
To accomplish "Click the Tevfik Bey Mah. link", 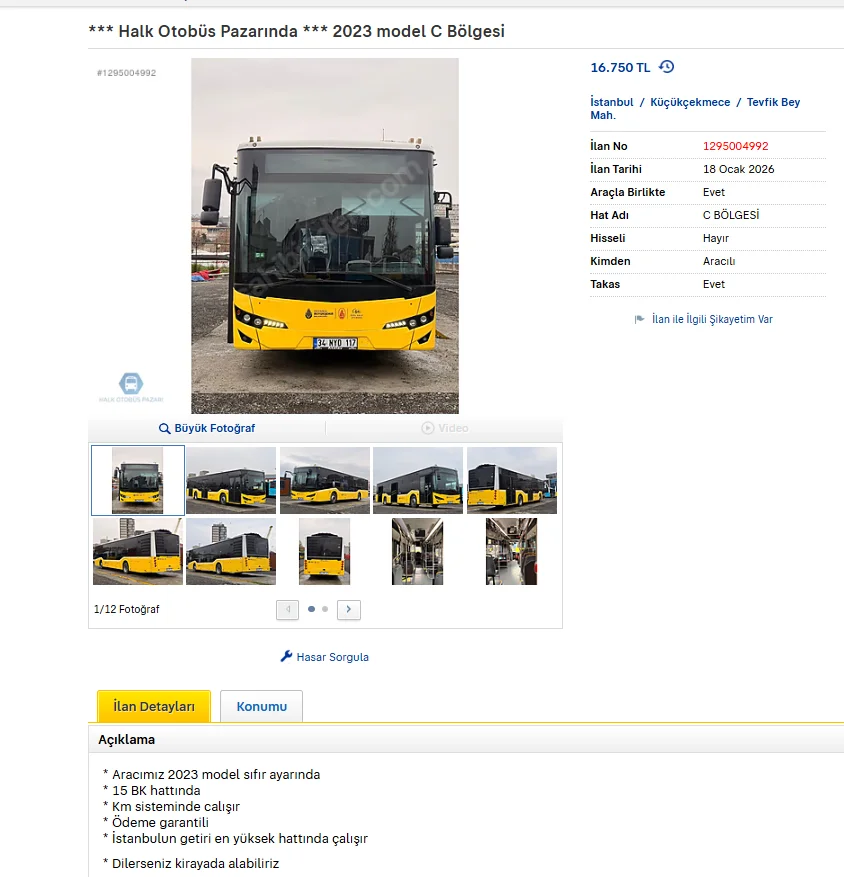I will pos(695,109).
